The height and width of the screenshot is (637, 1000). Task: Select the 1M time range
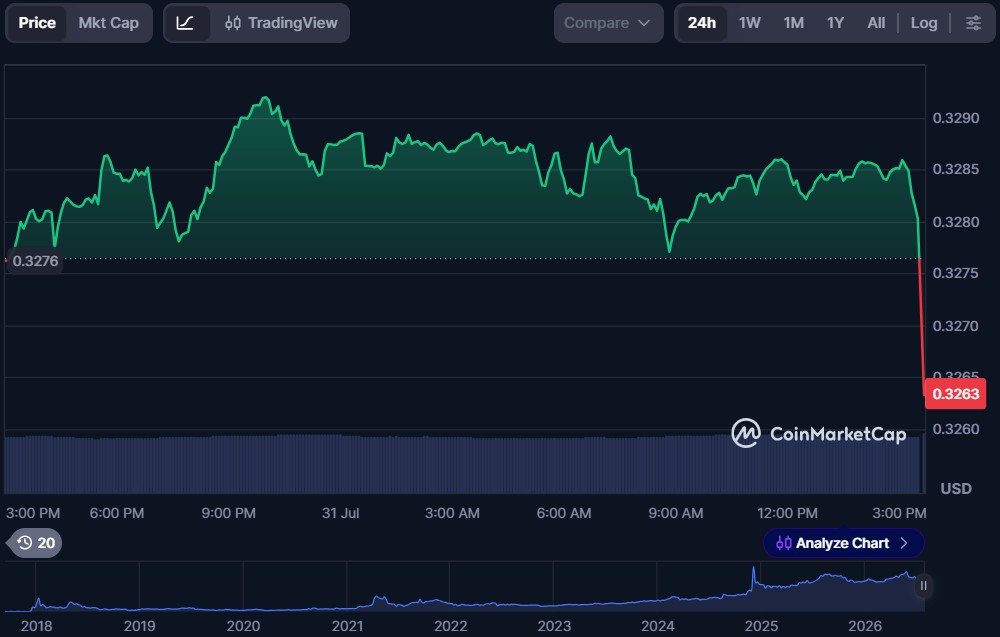(793, 23)
